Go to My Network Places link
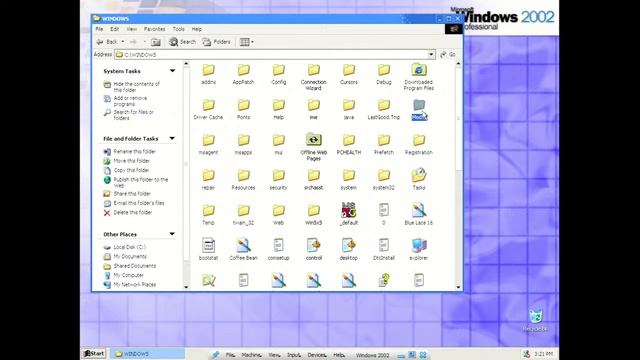This screenshot has height=360, width=640. [135, 284]
